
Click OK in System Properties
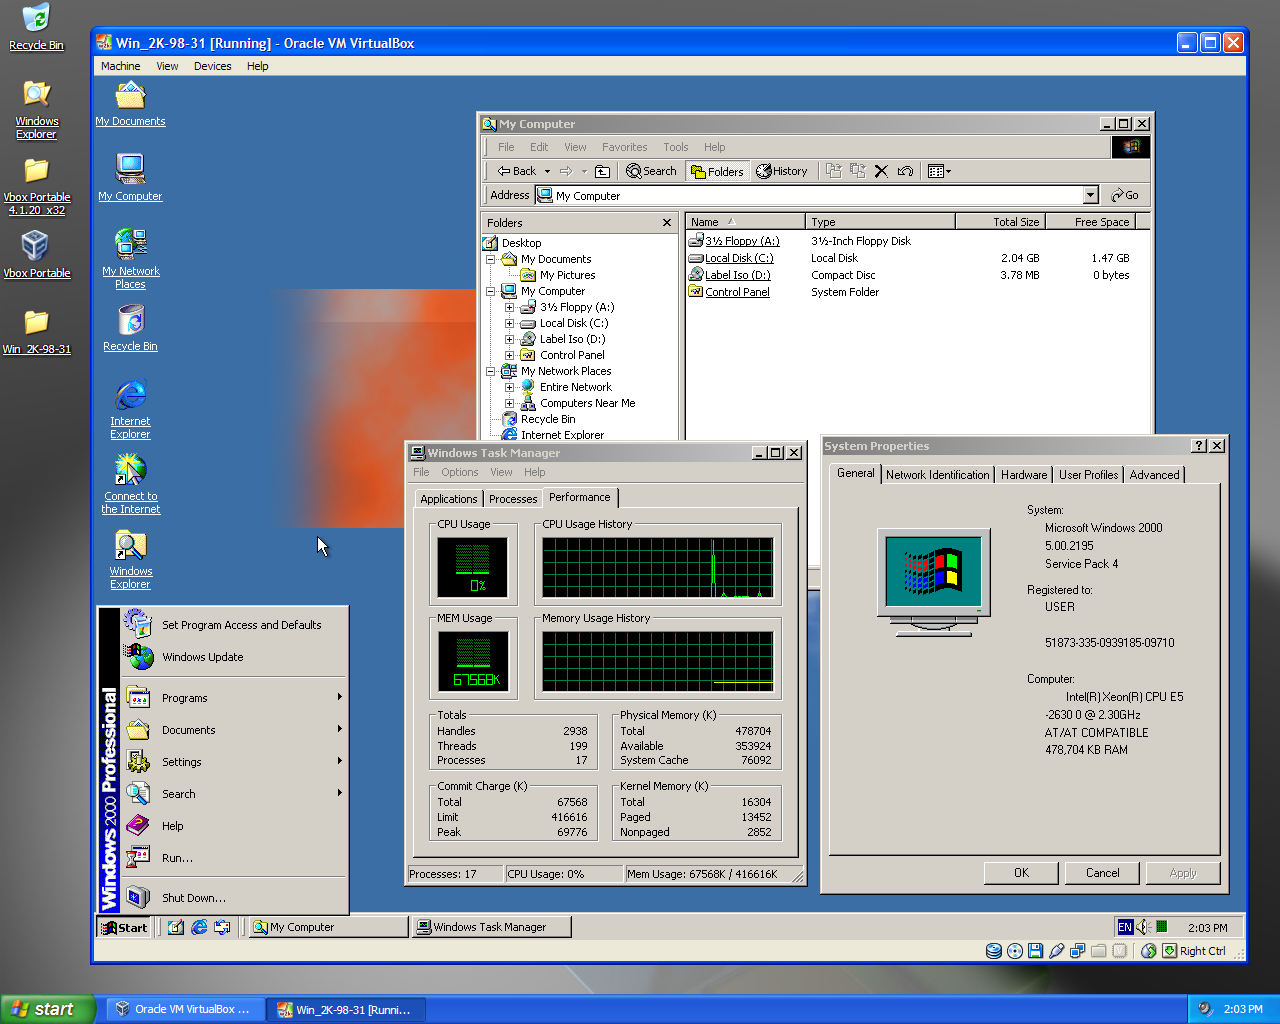[1021, 873]
